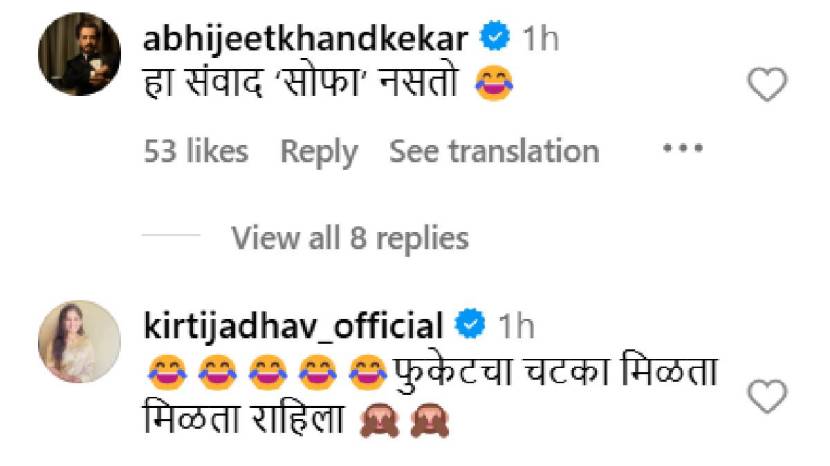Click the 1h timestamp on abhijeetkhandkekar's comment
830x466 pixels.
click(540, 38)
